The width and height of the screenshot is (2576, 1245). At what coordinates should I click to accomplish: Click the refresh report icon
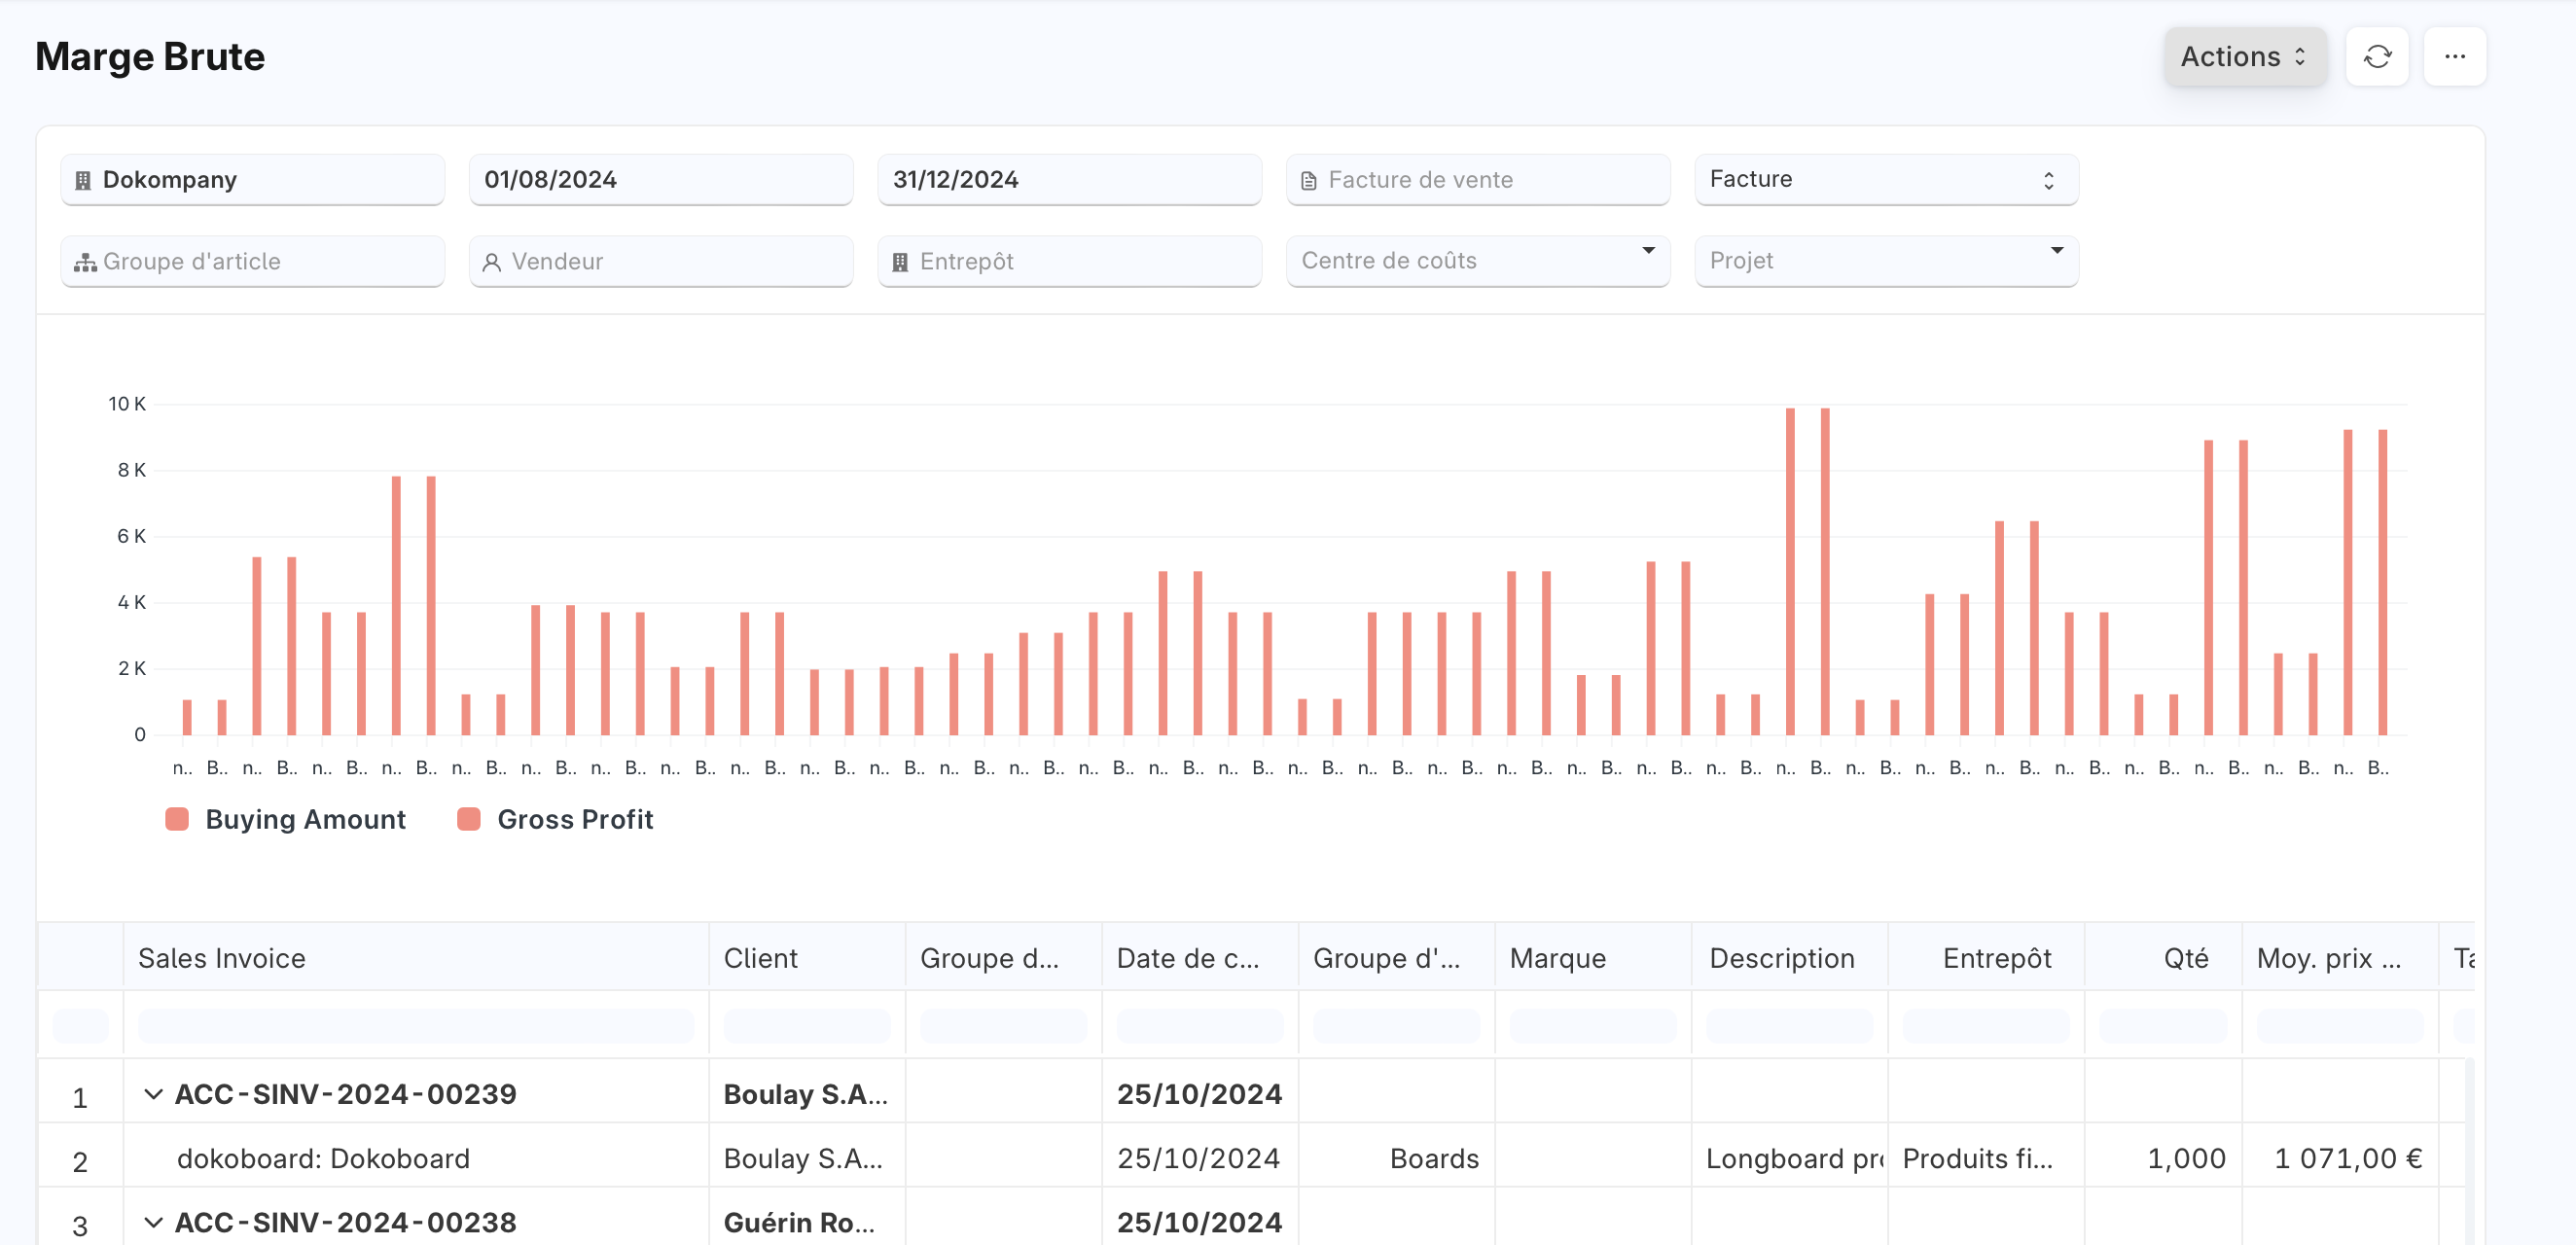[x=2376, y=57]
